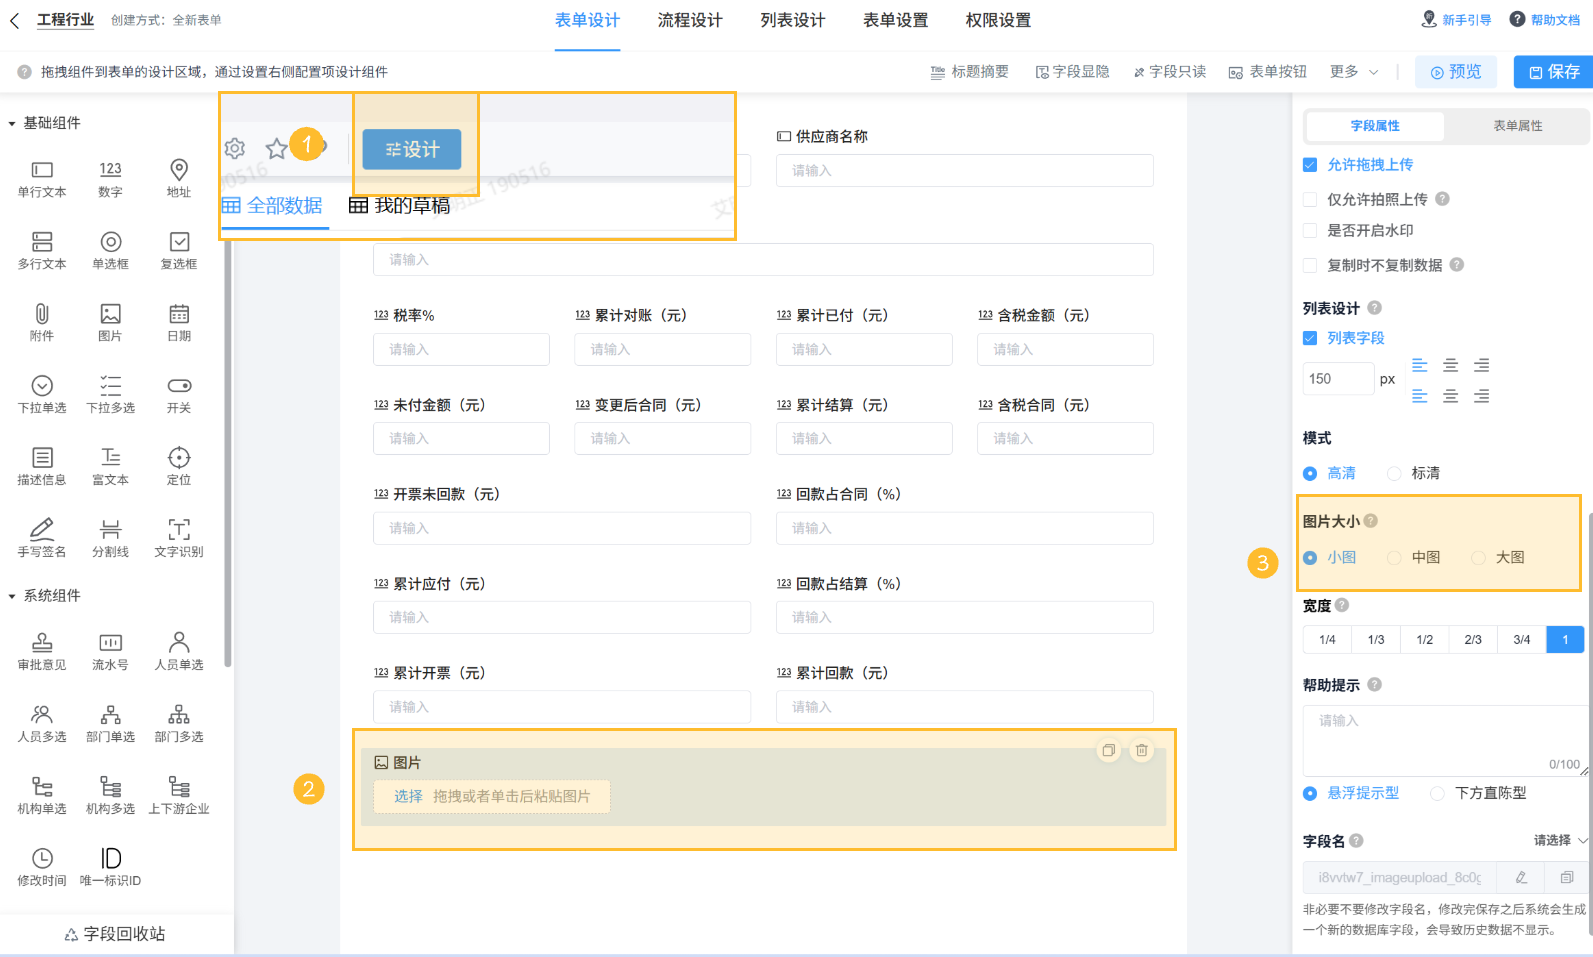Viewport: 1593px width, 957px height.
Task: Choose the 附件 attachment component icon
Action: (42, 314)
